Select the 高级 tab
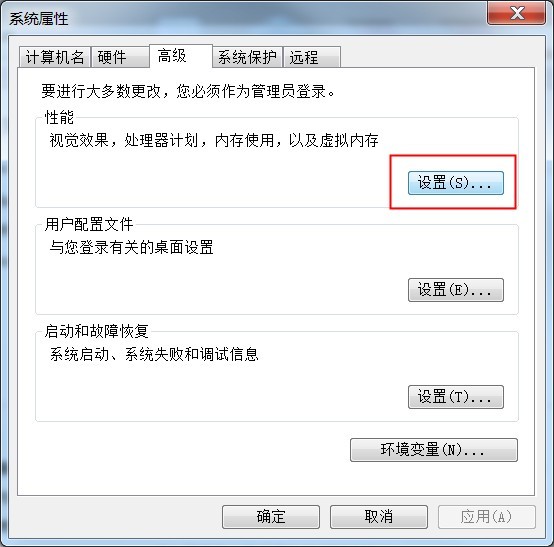 tap(181, 56)
